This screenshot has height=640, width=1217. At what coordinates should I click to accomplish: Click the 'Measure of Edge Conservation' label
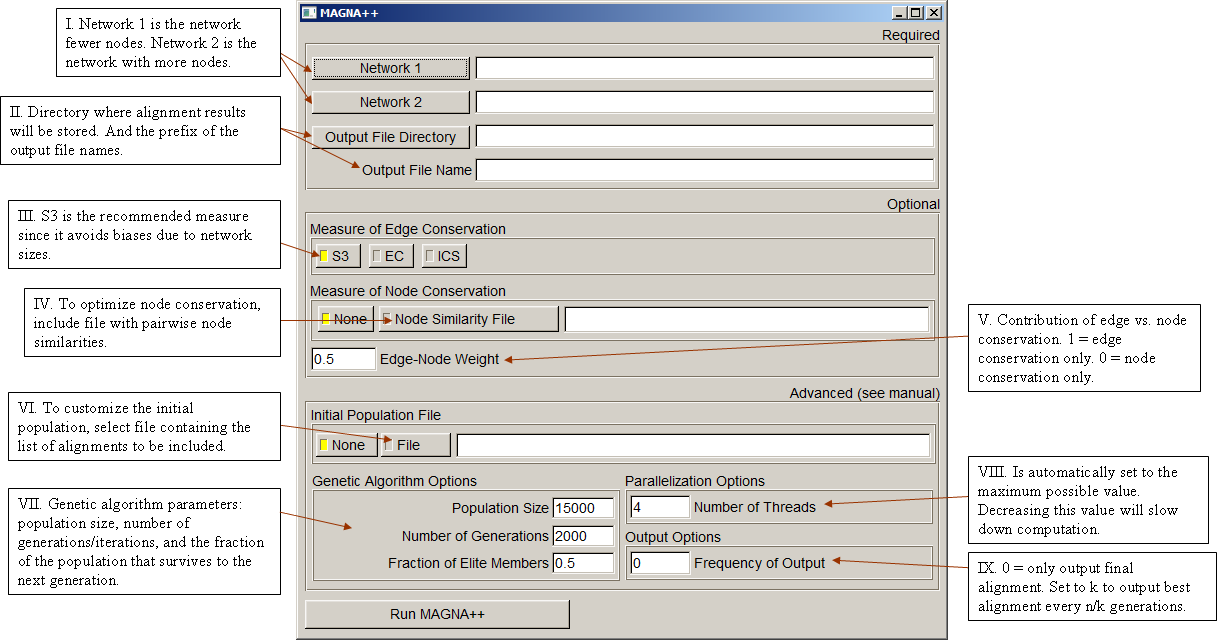[x=408, y=229]
